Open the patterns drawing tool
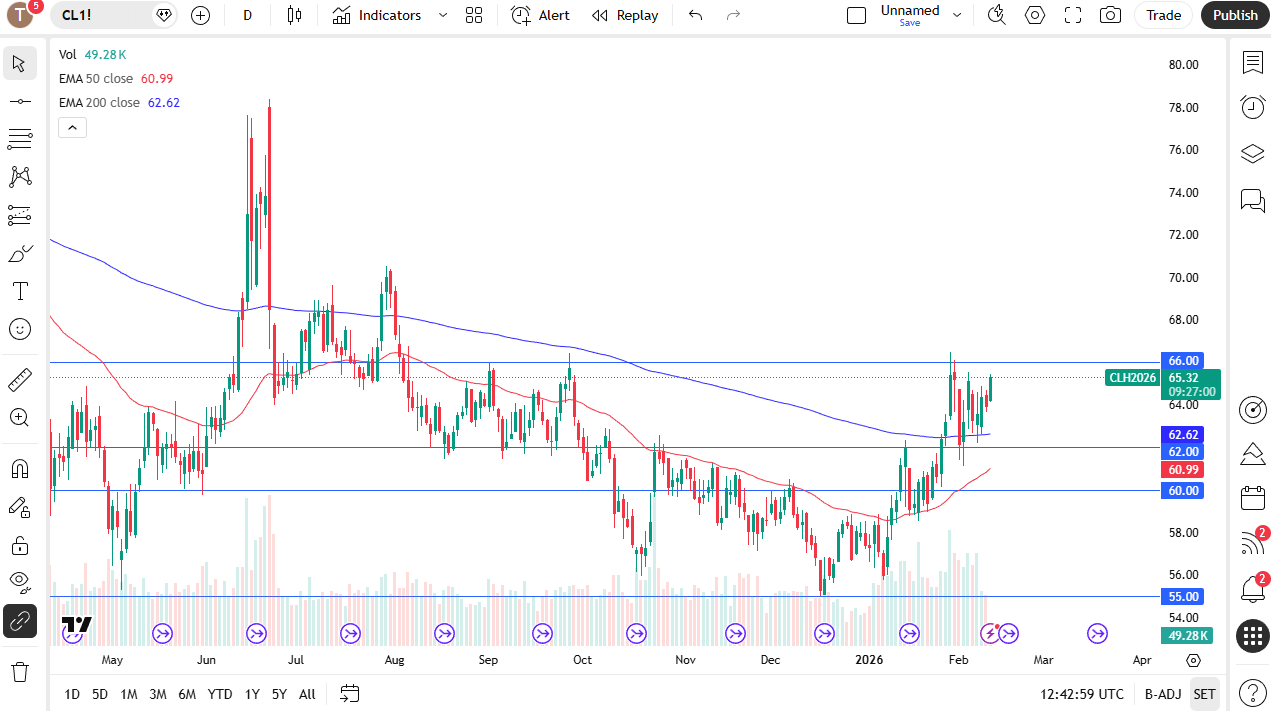This screenshot has width=1271, height=711. (19, 177)
